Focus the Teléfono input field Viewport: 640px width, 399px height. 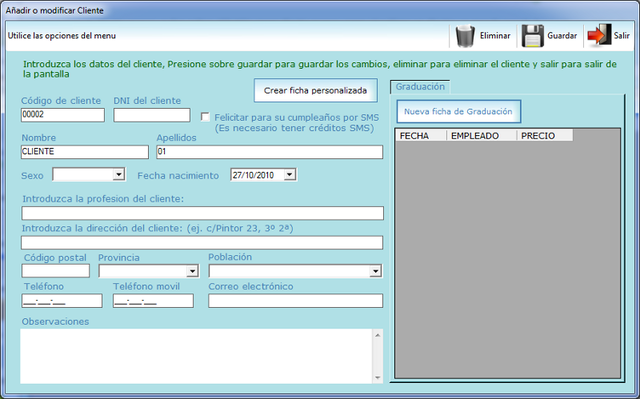click(62, 301)
